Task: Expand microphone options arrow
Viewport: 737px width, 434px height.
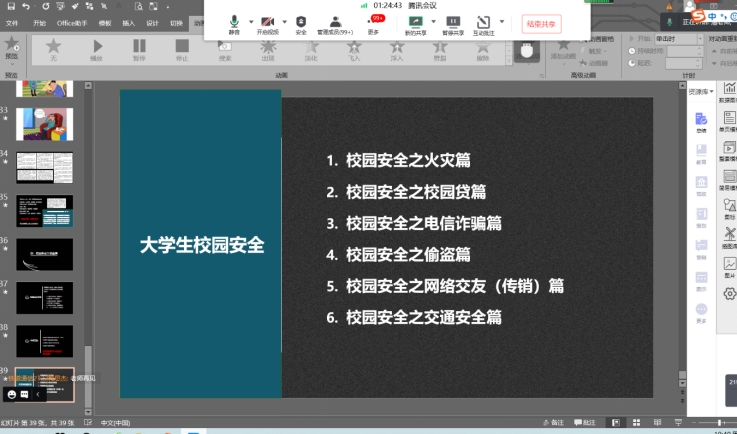Action: [249, 21]
